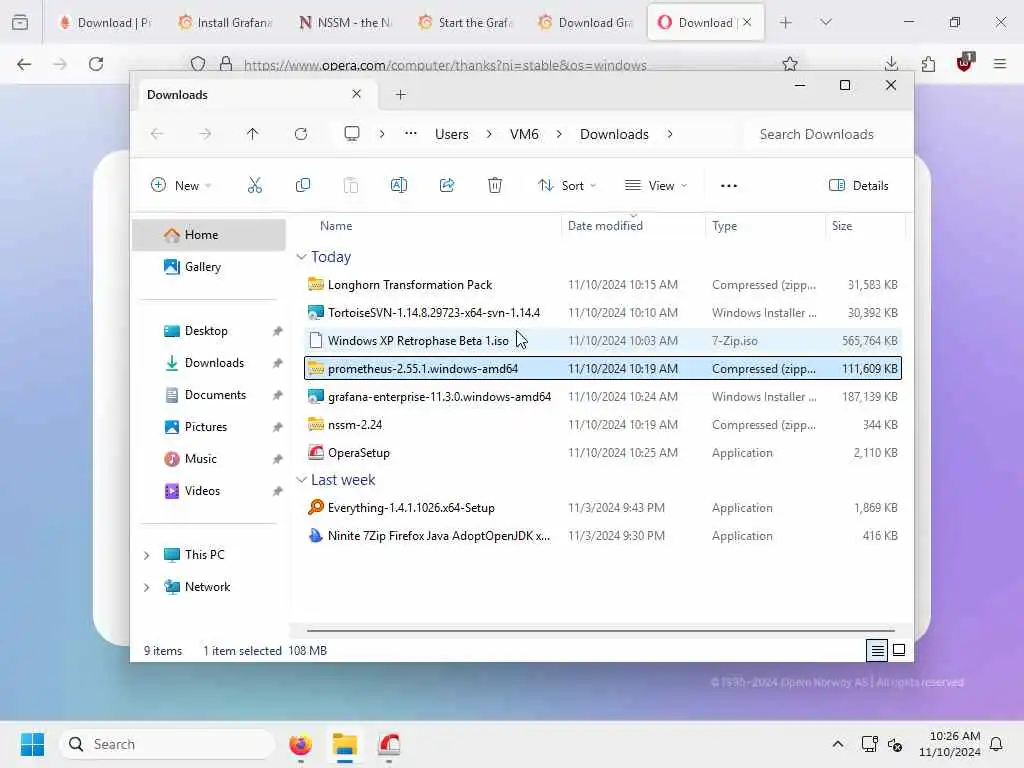Select Gallery in the navigation pane
1024x768 pixels.
[209, 267]
